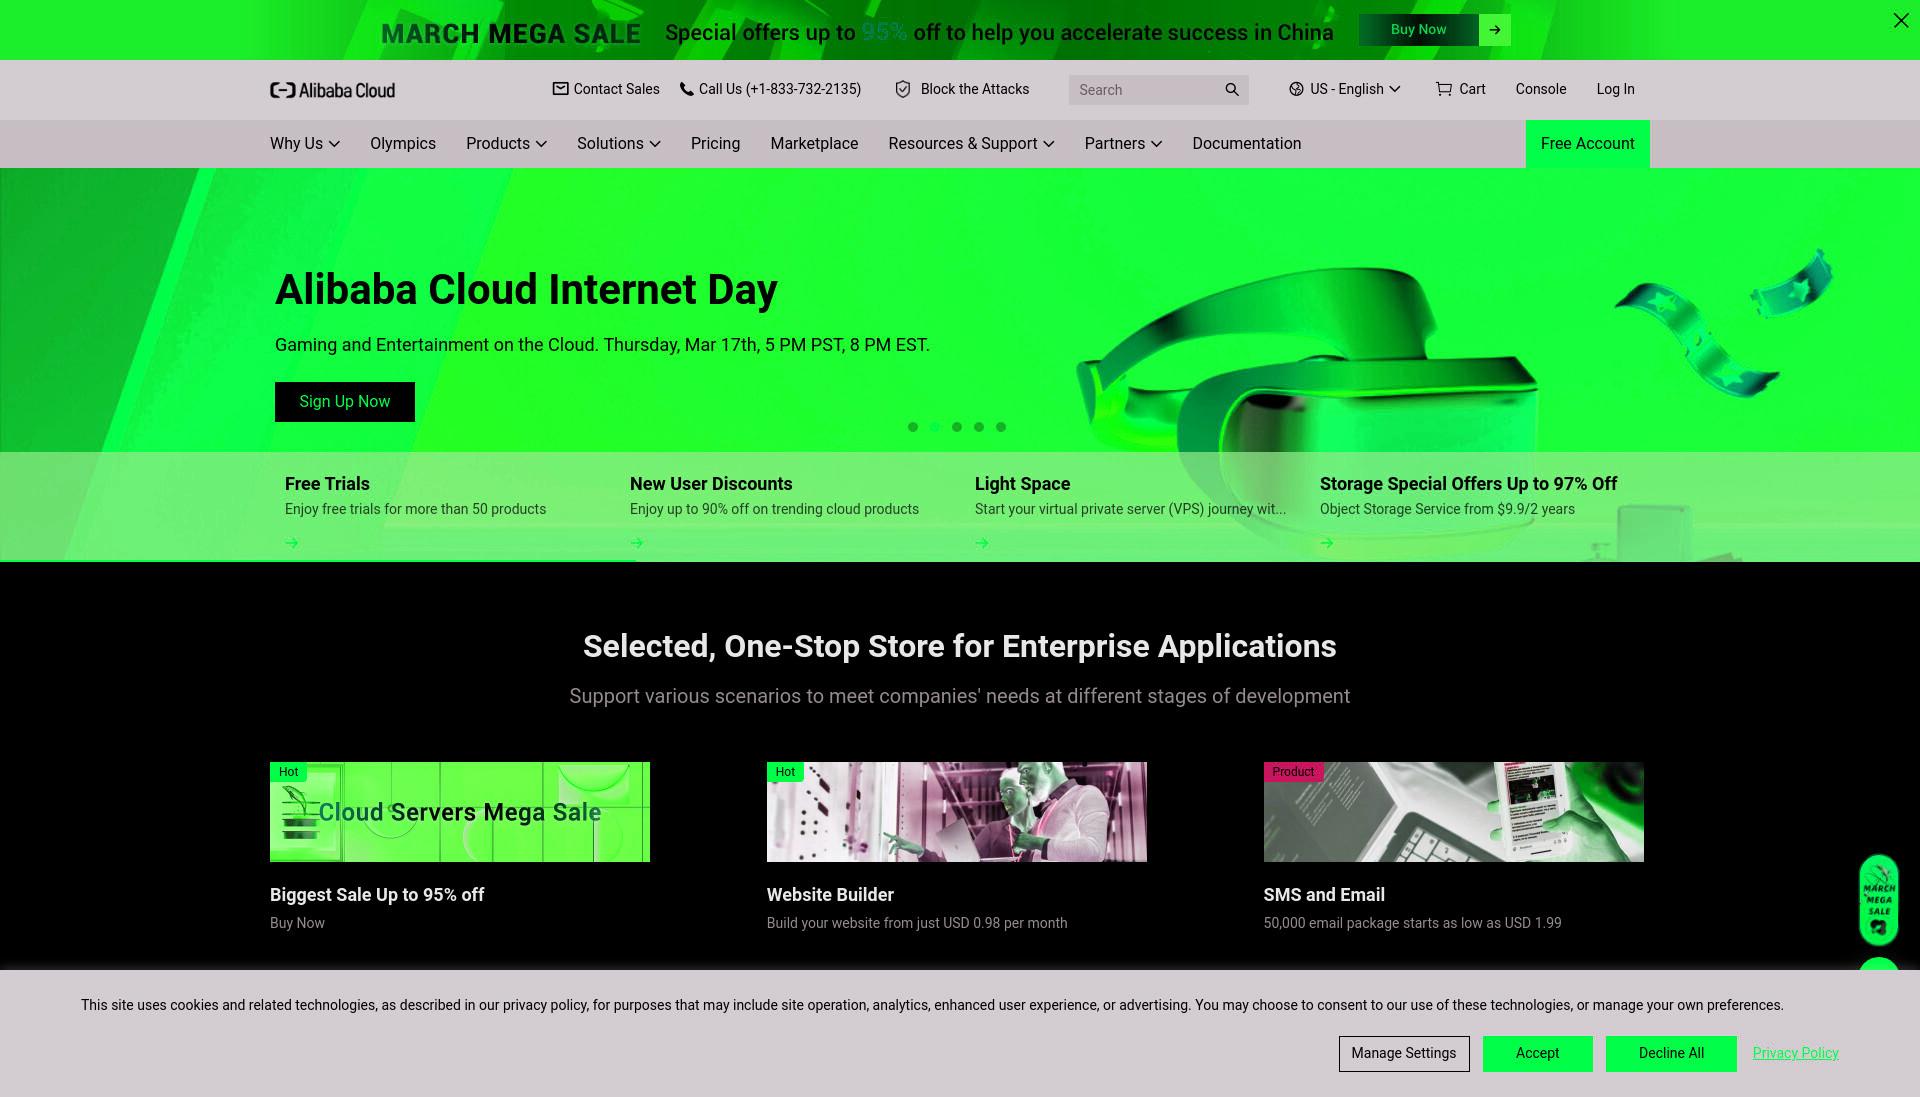Expand the Why Us menu
The height and width of the screenshot is (1097, 1920).
304,144
